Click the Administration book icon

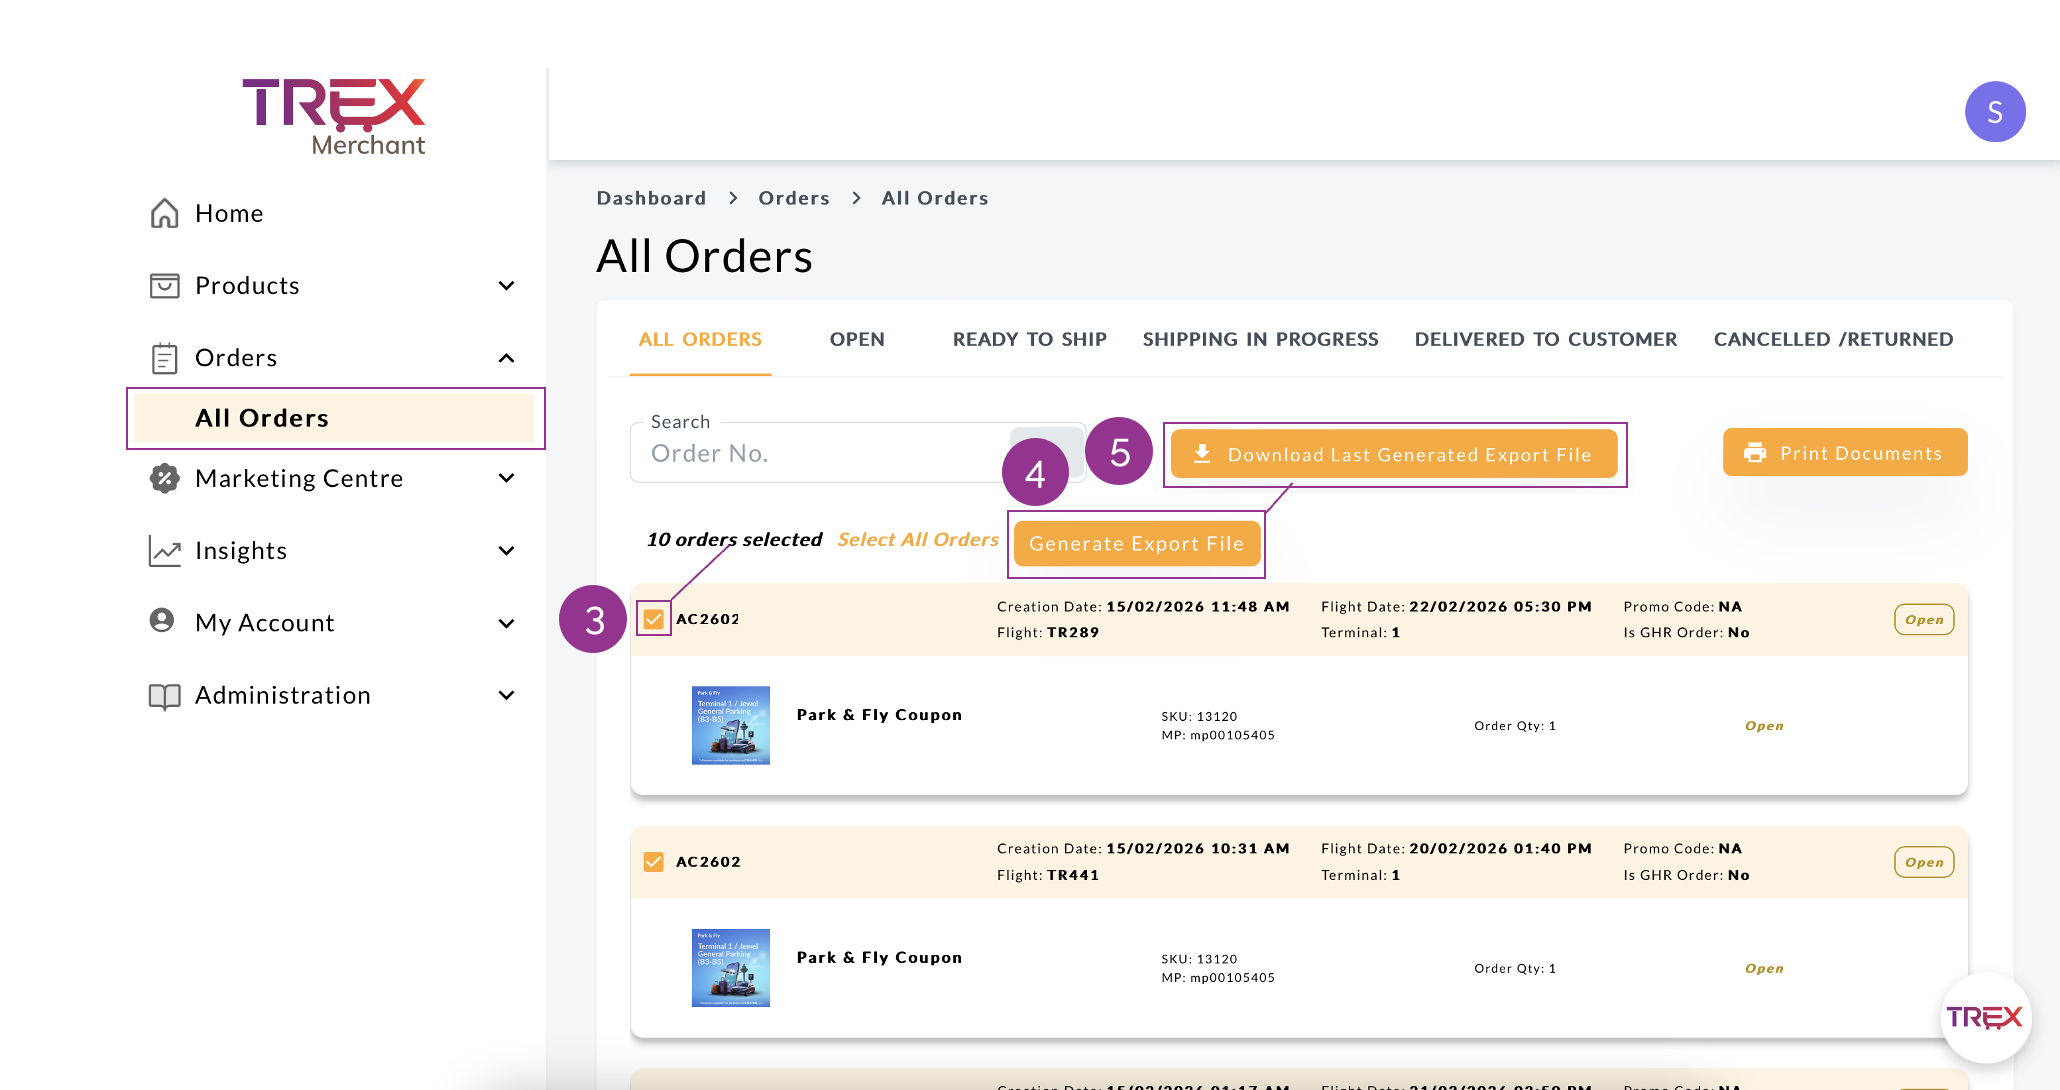pyautogui.click(x=164, y=696)
